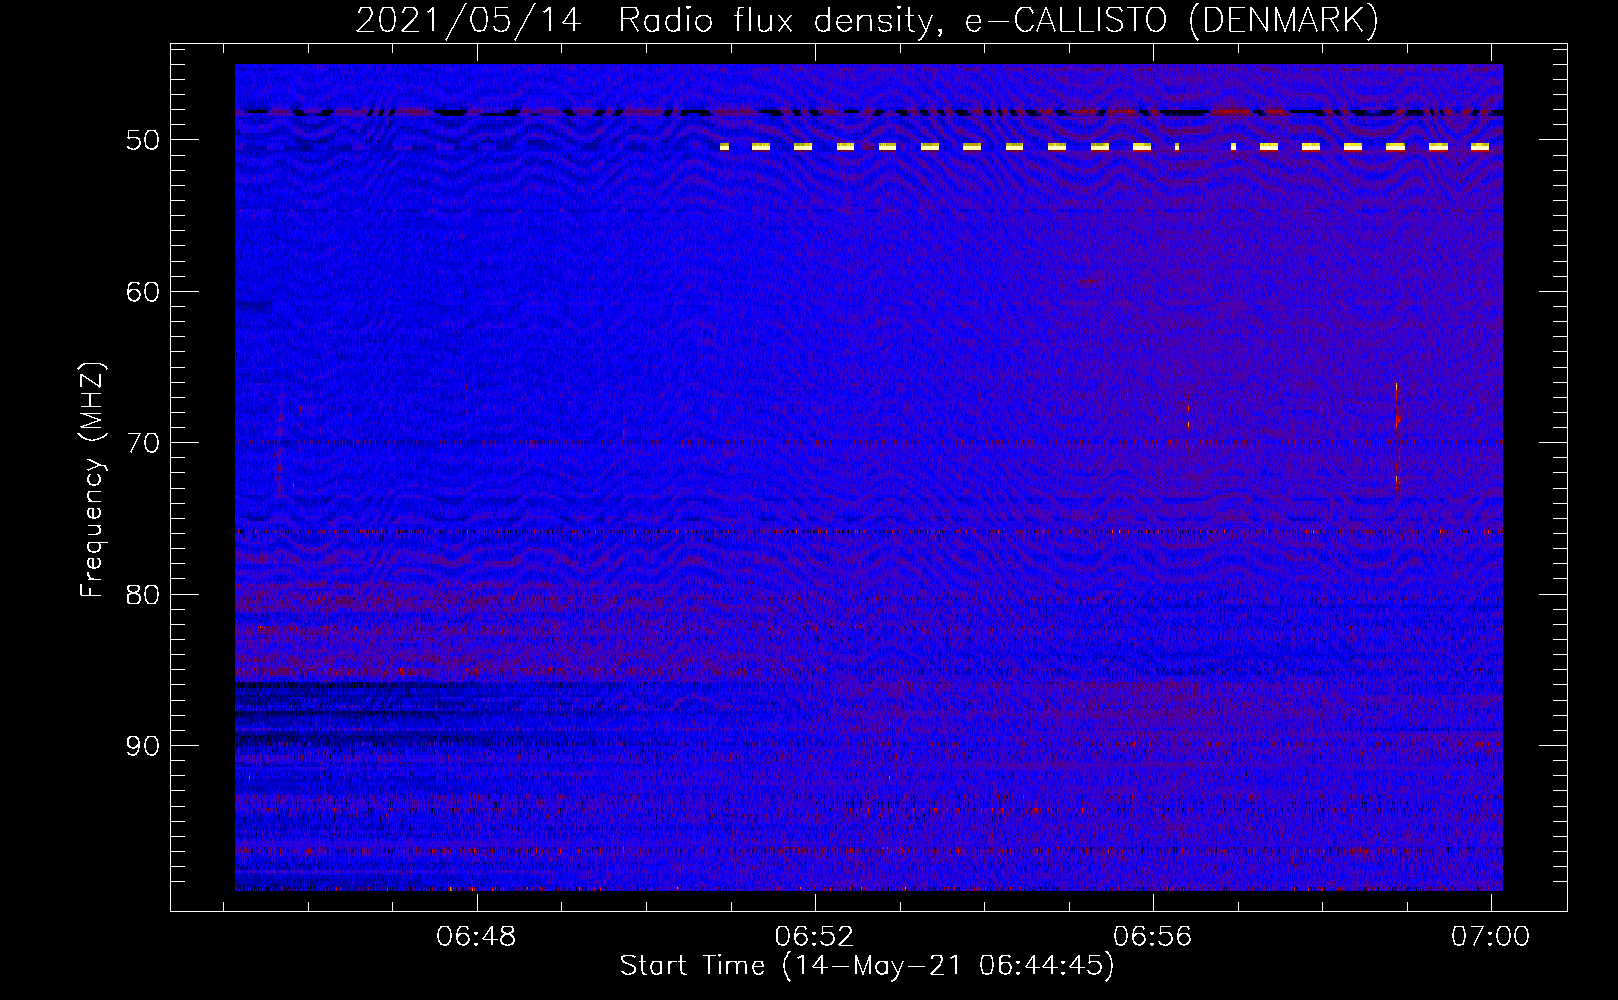Click the 90 frequency tick label
1618x1000 pixels.
pos(143,747)
